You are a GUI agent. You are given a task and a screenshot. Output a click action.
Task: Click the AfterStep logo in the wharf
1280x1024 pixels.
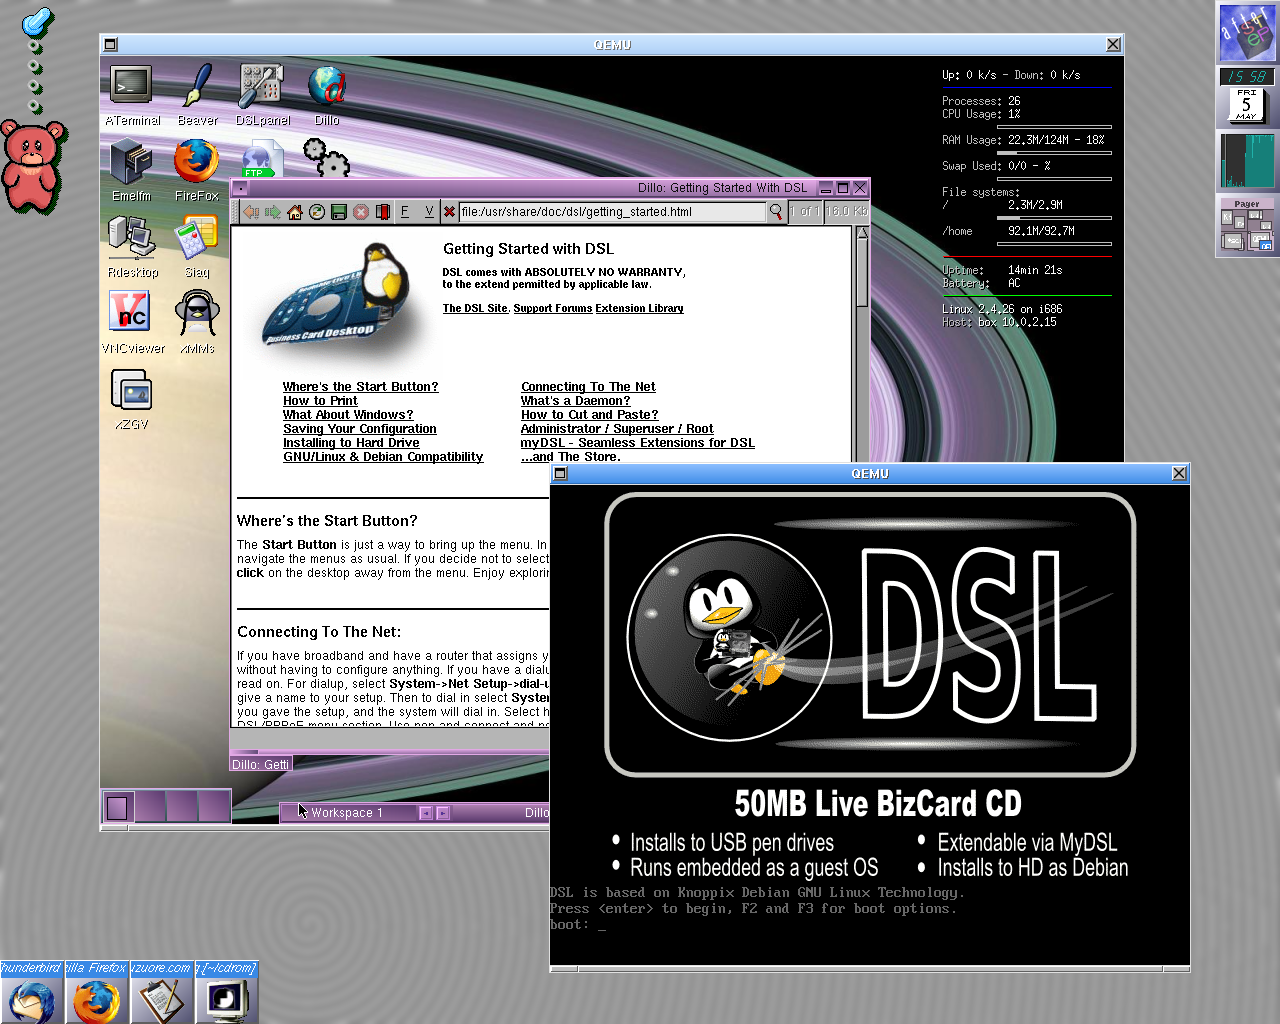(x=1246, y=32)
